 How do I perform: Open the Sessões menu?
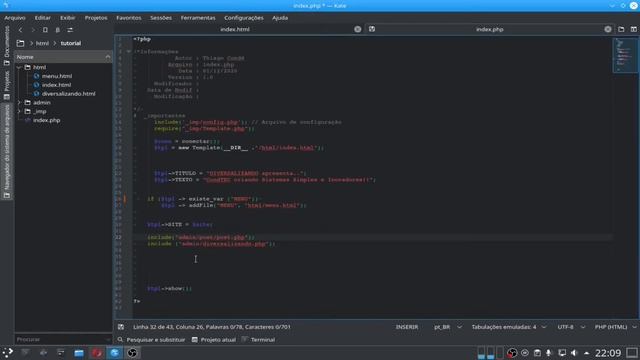click(x=161, y=18)
